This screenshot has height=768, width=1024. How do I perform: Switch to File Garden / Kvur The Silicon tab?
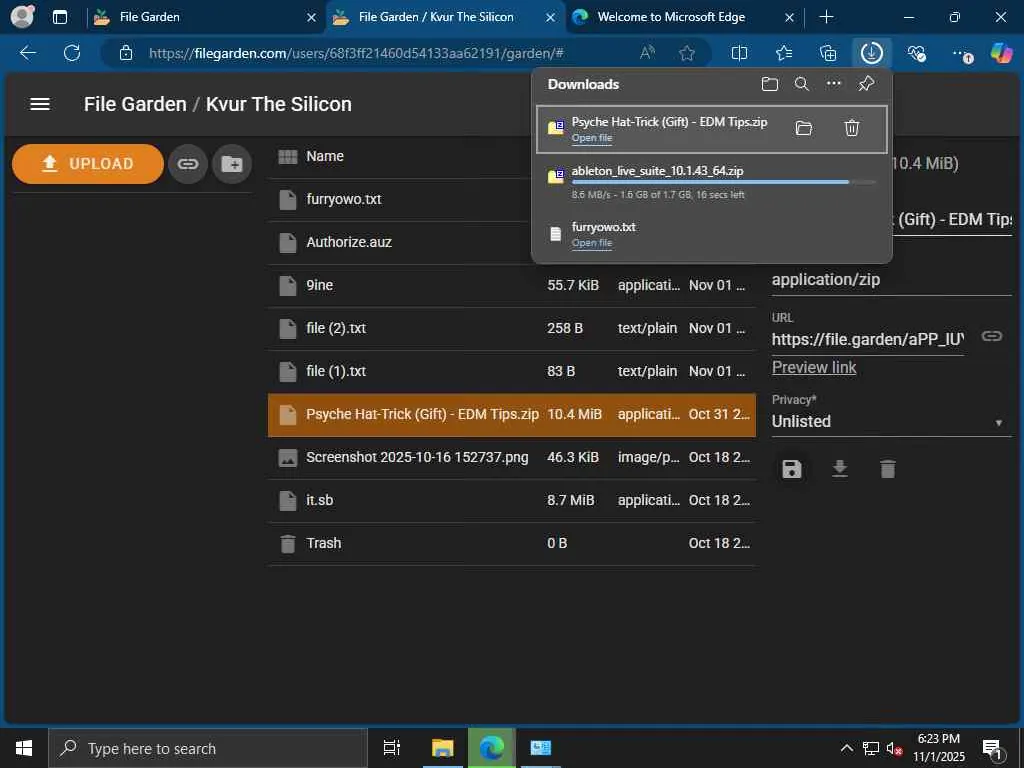click(444, 17)
